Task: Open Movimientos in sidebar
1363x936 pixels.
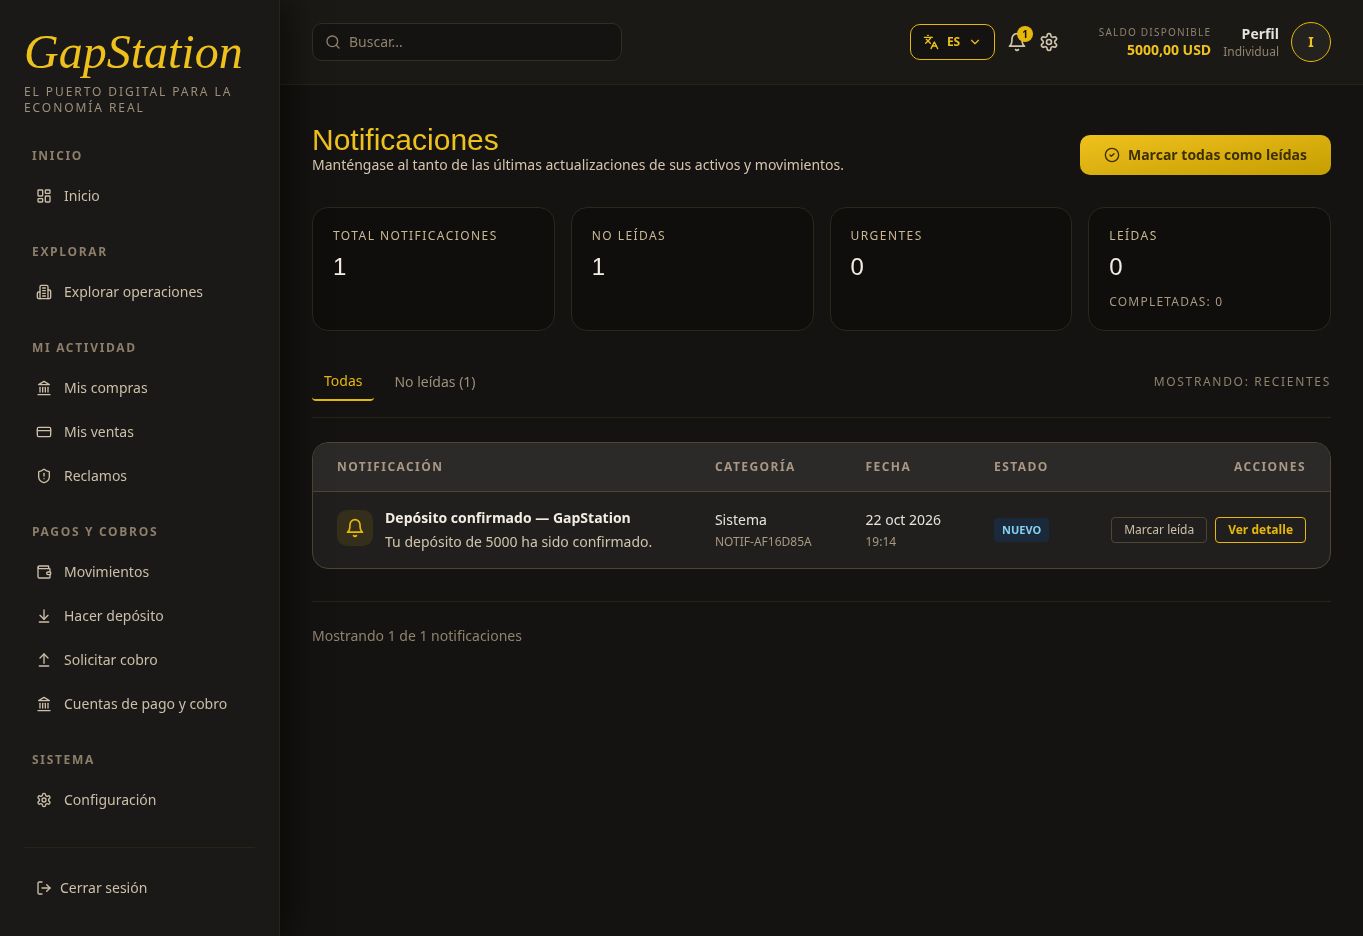Action: tap(106, 572)
